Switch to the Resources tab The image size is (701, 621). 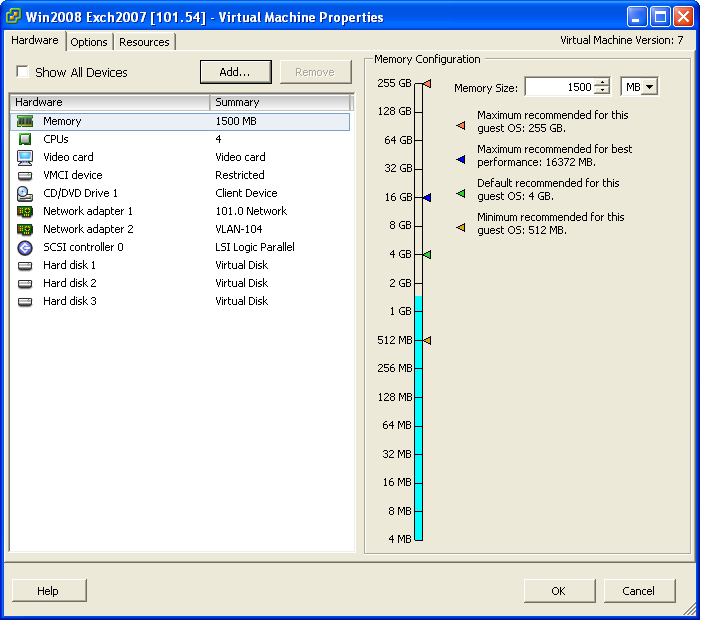pos(144,42)
